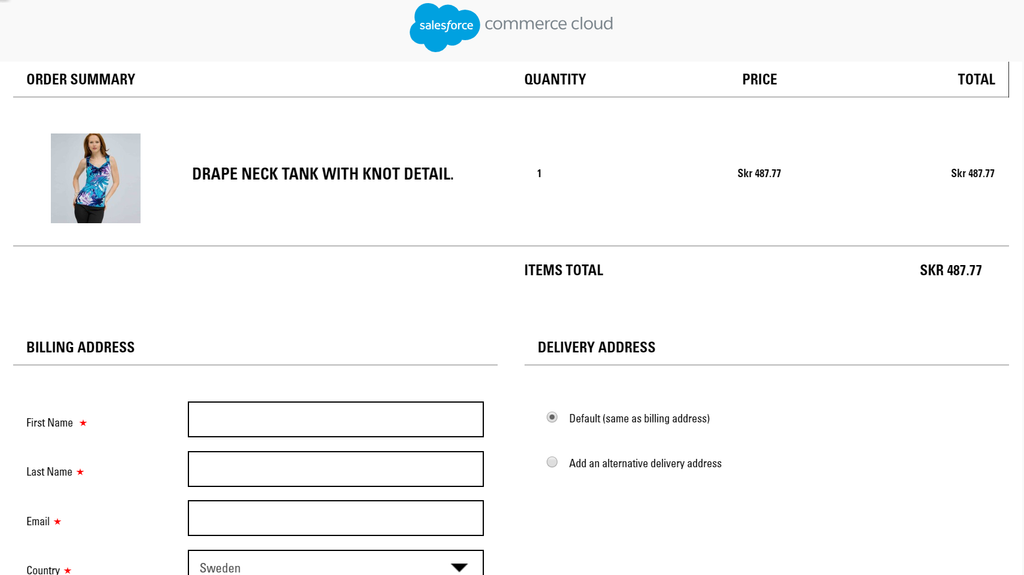Click the Quantity column header

555,79
